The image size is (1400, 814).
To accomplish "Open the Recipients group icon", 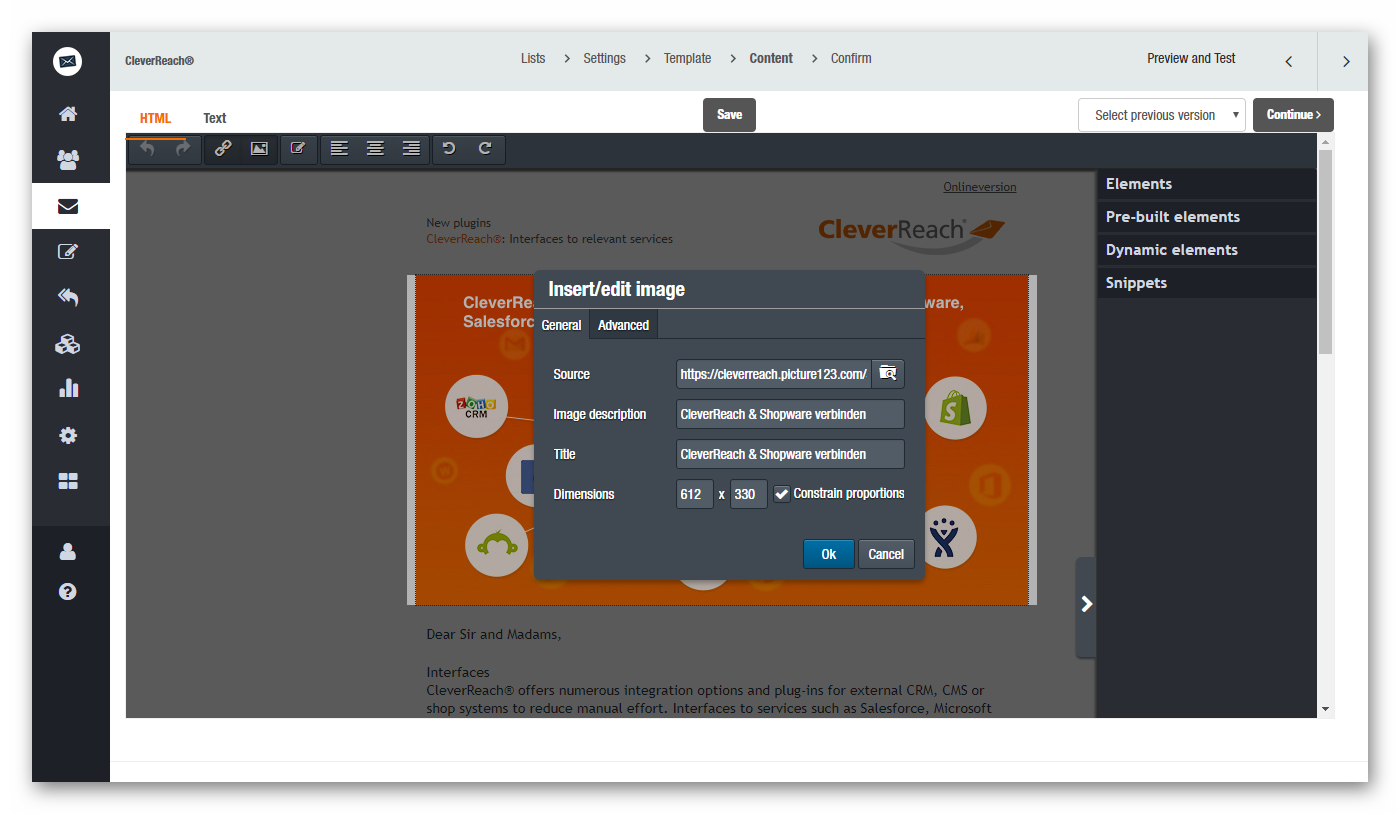I will (68, 159).
